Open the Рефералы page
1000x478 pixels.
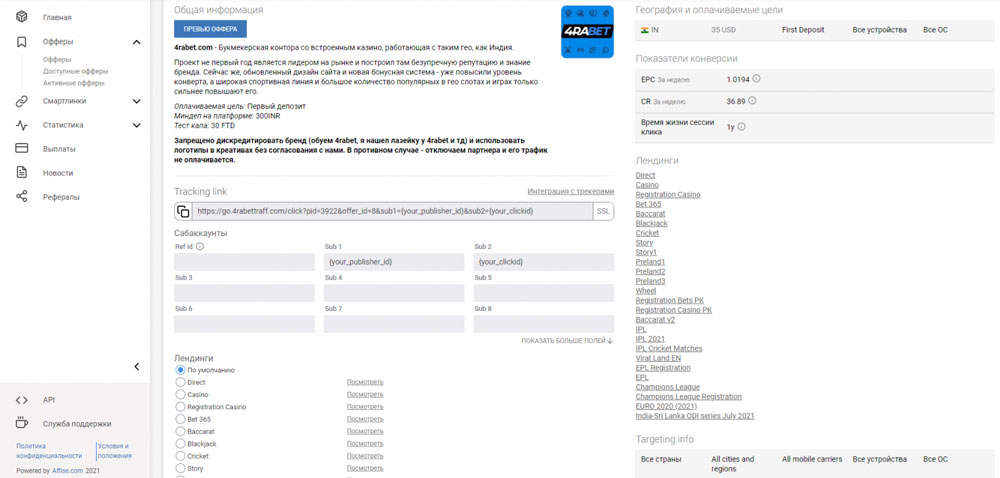(x=61, y=197)
